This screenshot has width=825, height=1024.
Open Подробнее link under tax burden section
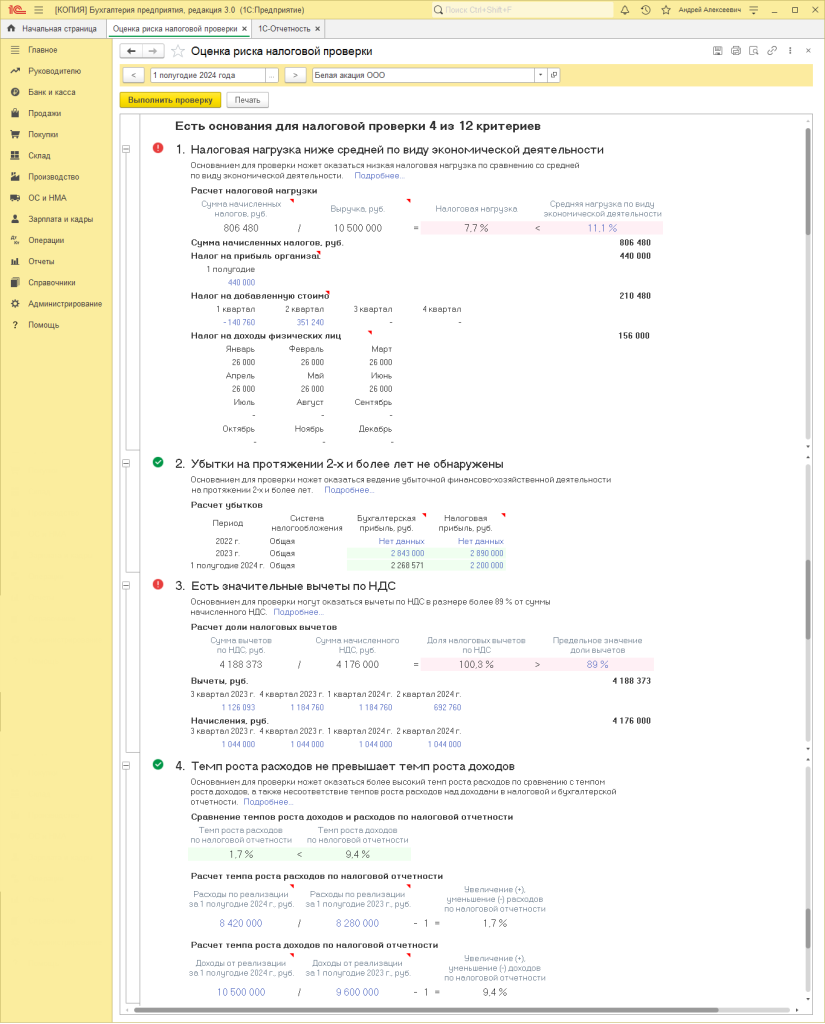point(379,175)
